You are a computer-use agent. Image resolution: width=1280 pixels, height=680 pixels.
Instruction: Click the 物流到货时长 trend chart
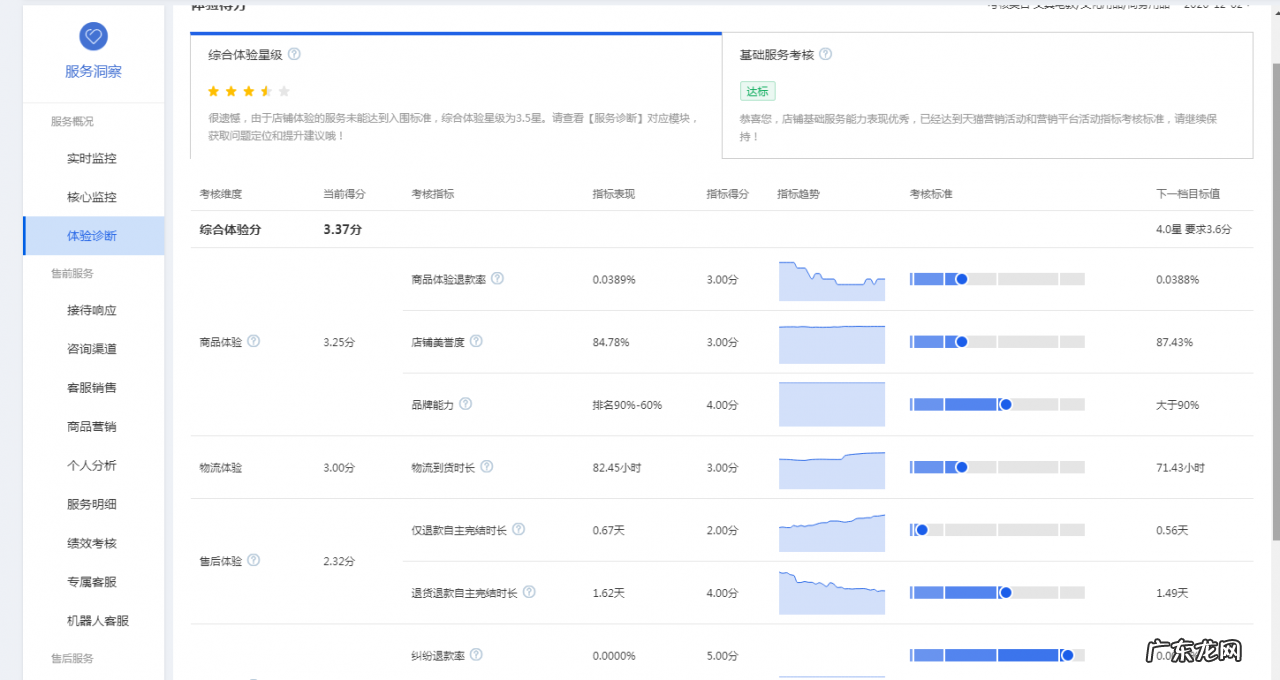[831, 470]
